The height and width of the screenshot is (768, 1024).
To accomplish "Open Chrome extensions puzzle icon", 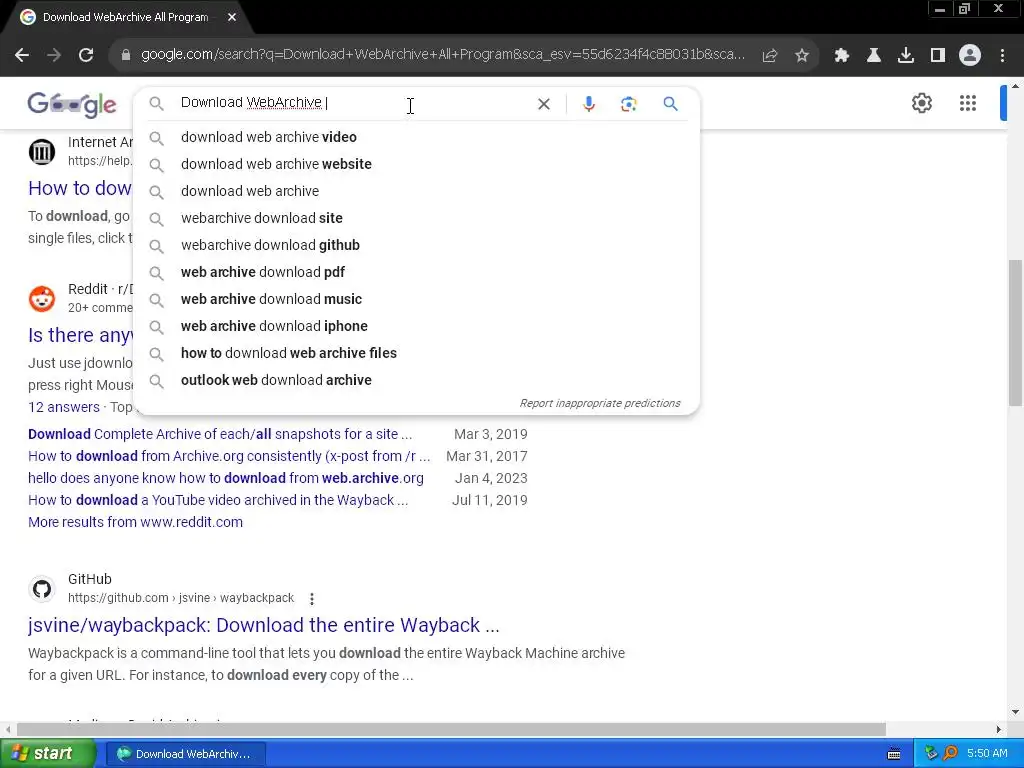I will click(x=842, y=56).
